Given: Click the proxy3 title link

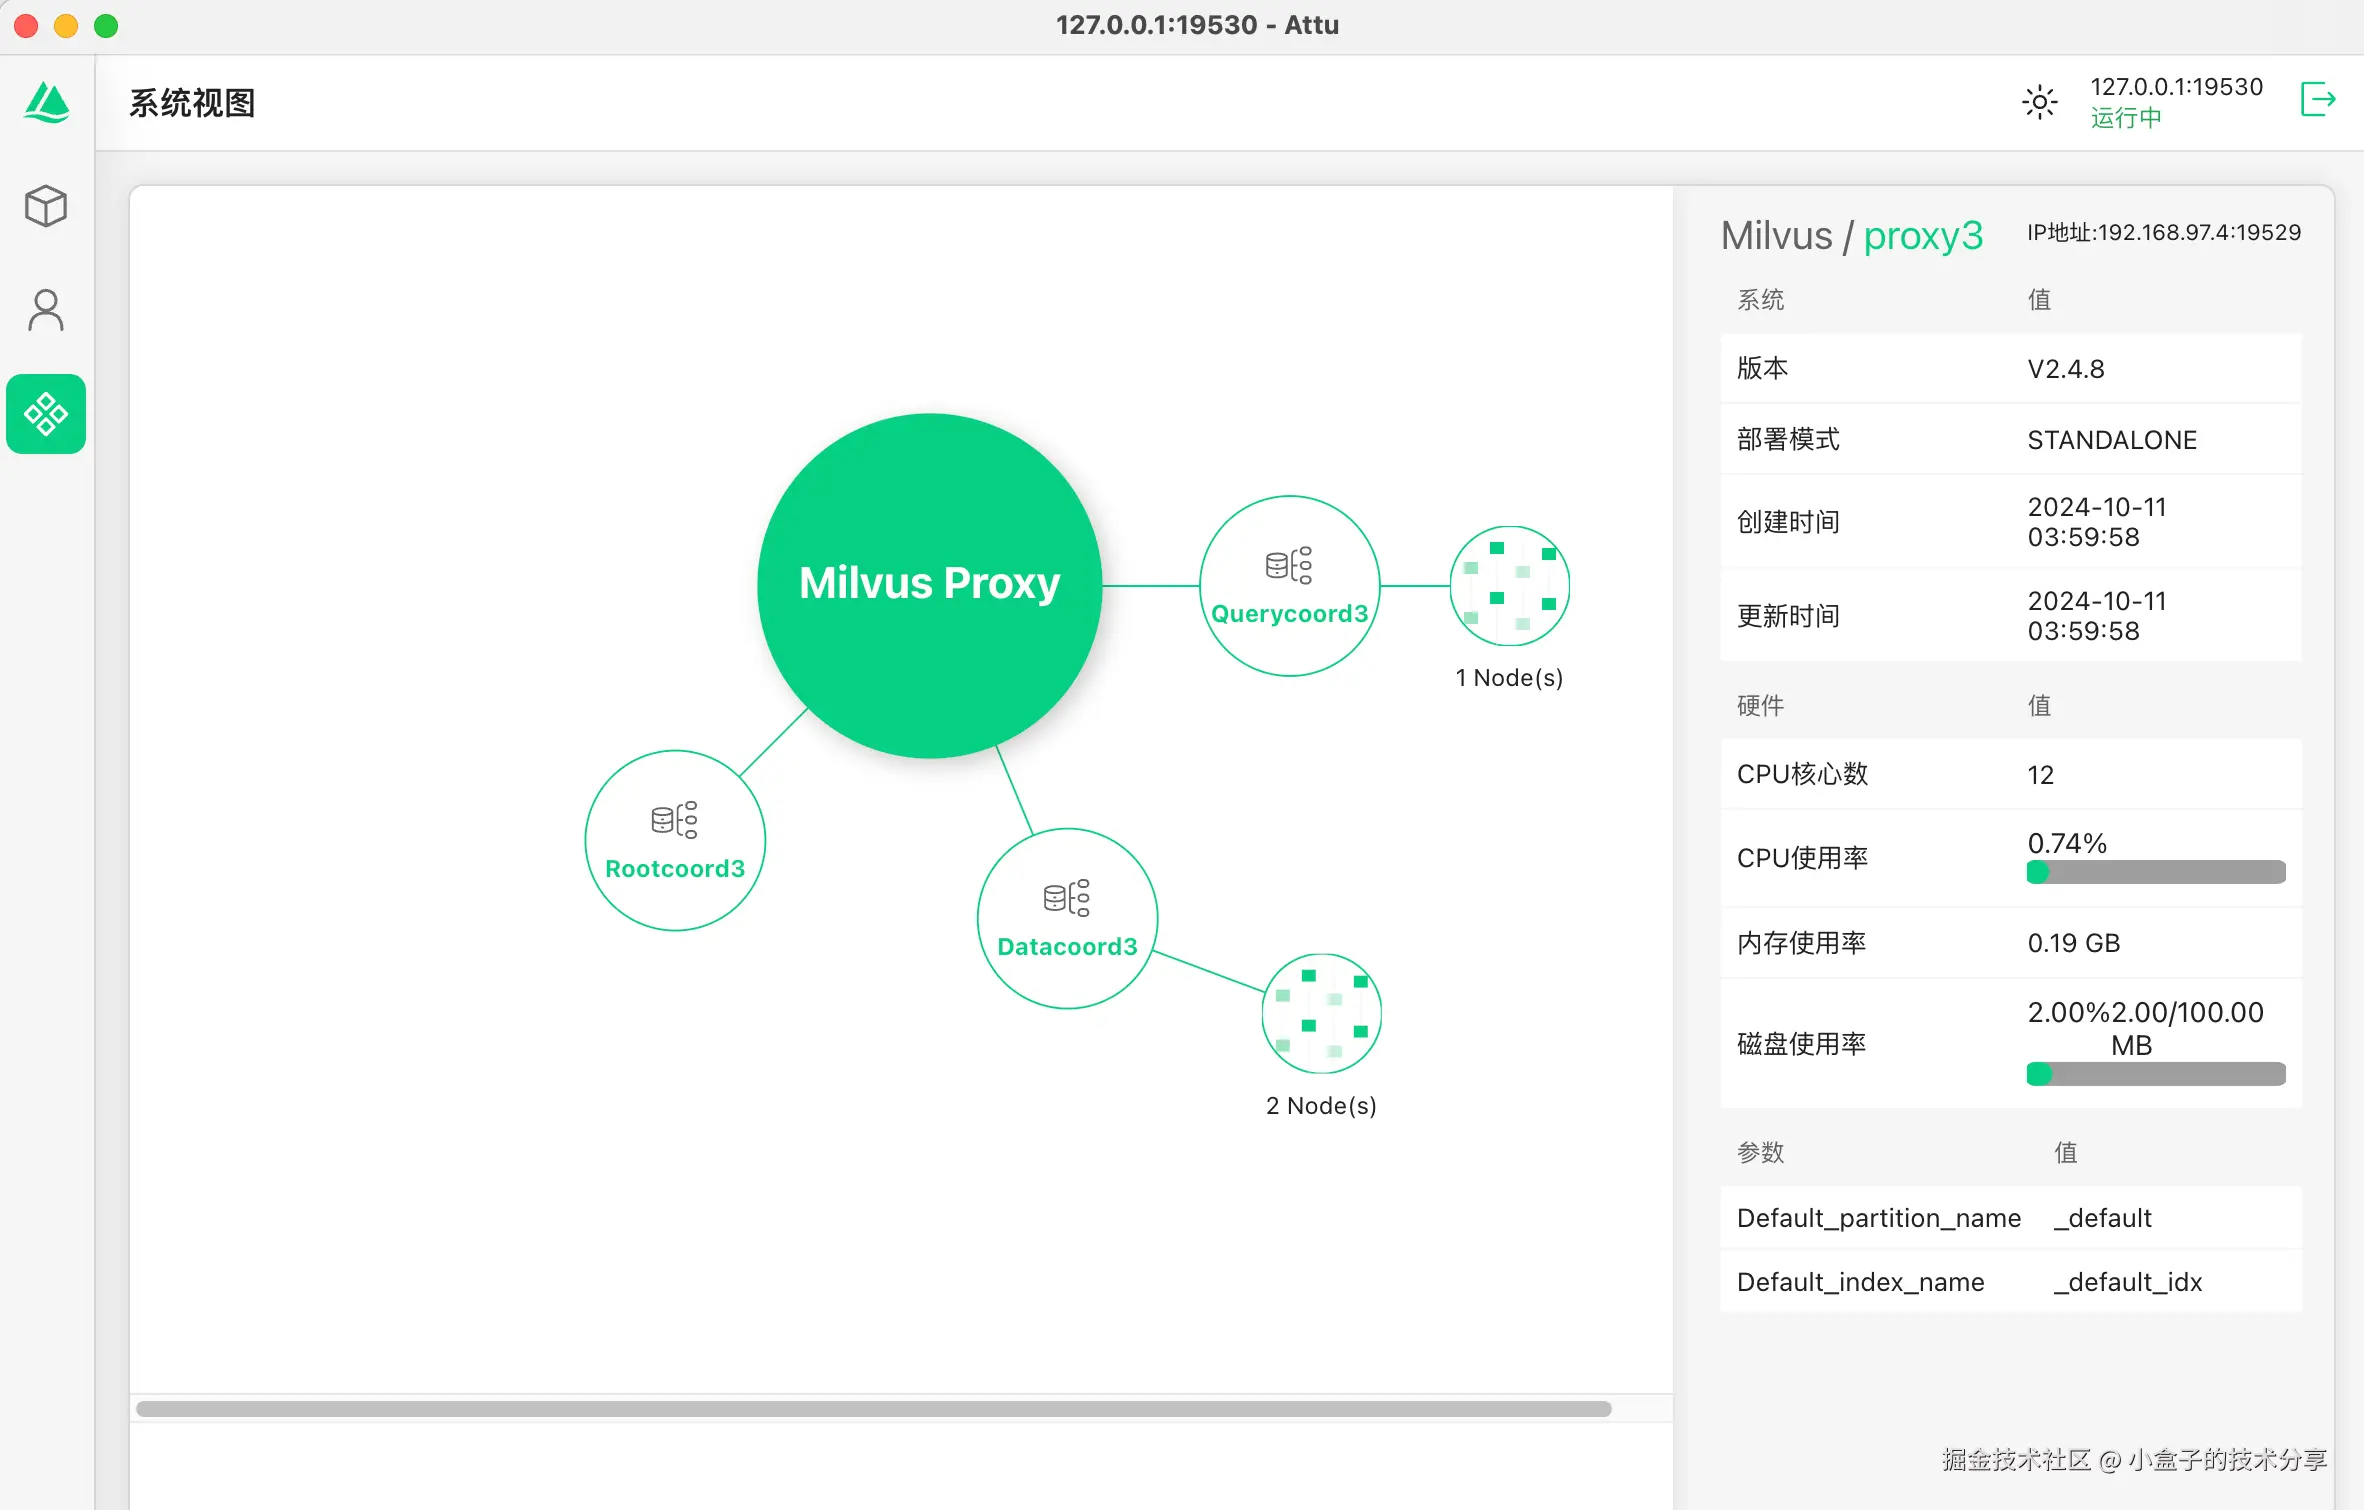Looking at the screenshot, I should click(x=1922, y=236).
